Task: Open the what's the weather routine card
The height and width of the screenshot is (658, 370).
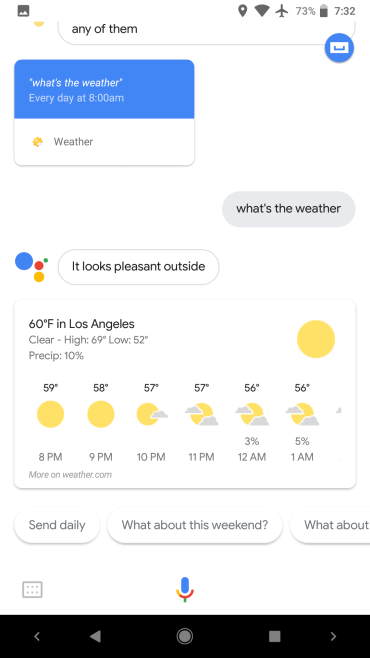Action: 104,112
